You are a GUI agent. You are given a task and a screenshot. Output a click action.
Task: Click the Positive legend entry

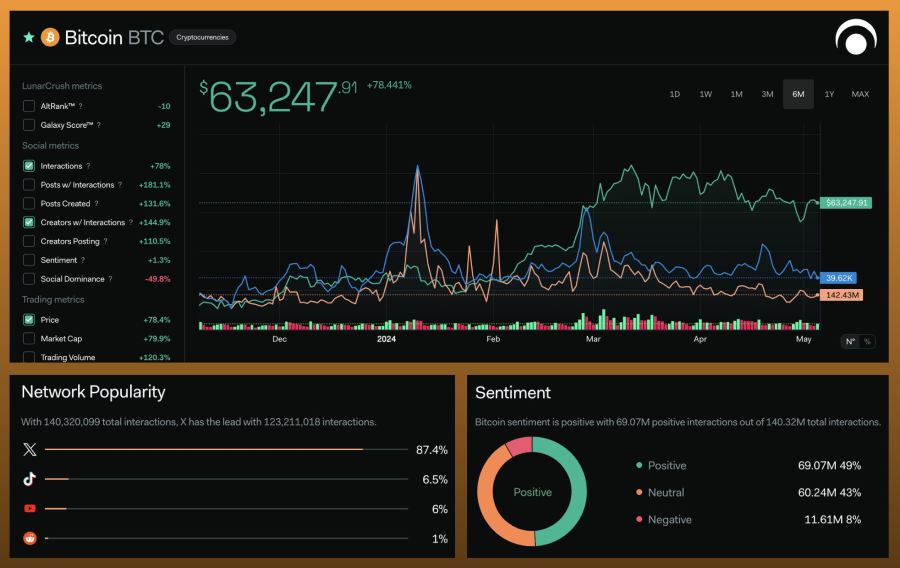(x=661, y=465)
